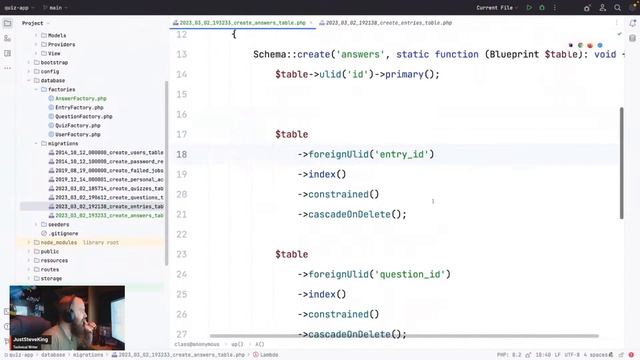
Task: Open the Project view selector dropdown
Action: click(36, 23)
